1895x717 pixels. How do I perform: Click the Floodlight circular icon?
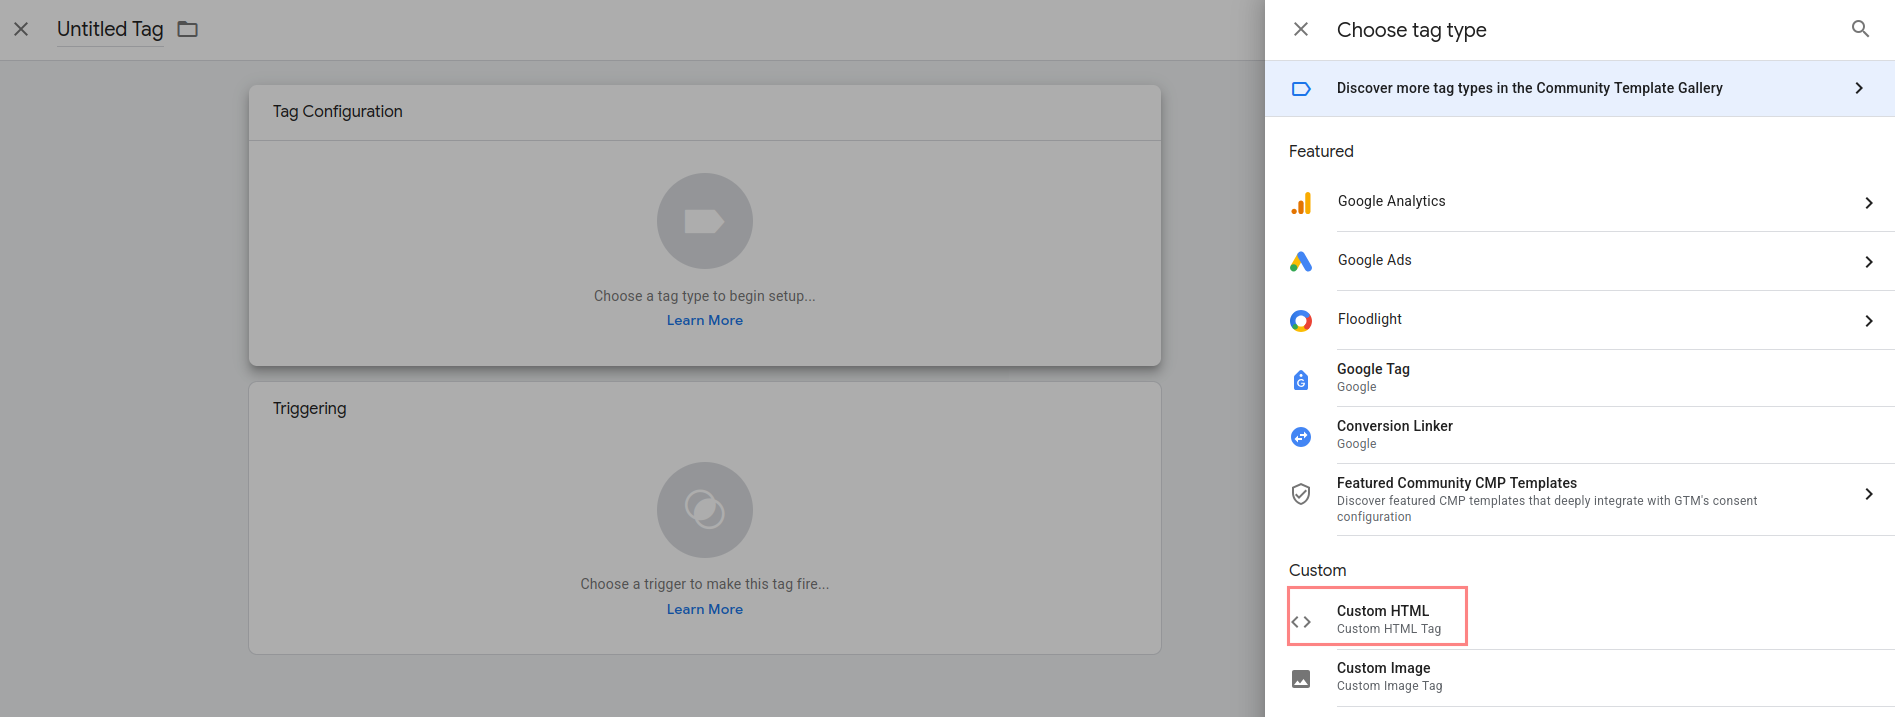pos(1301,321)
